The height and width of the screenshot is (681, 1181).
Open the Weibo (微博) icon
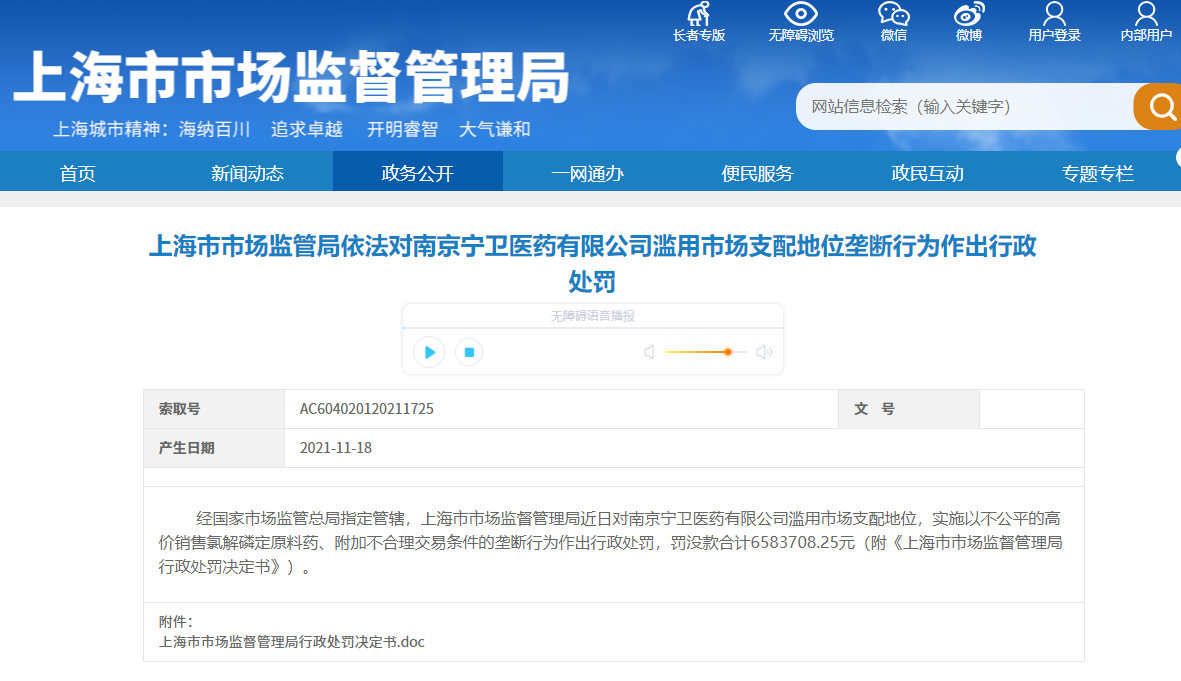(968, 15)
